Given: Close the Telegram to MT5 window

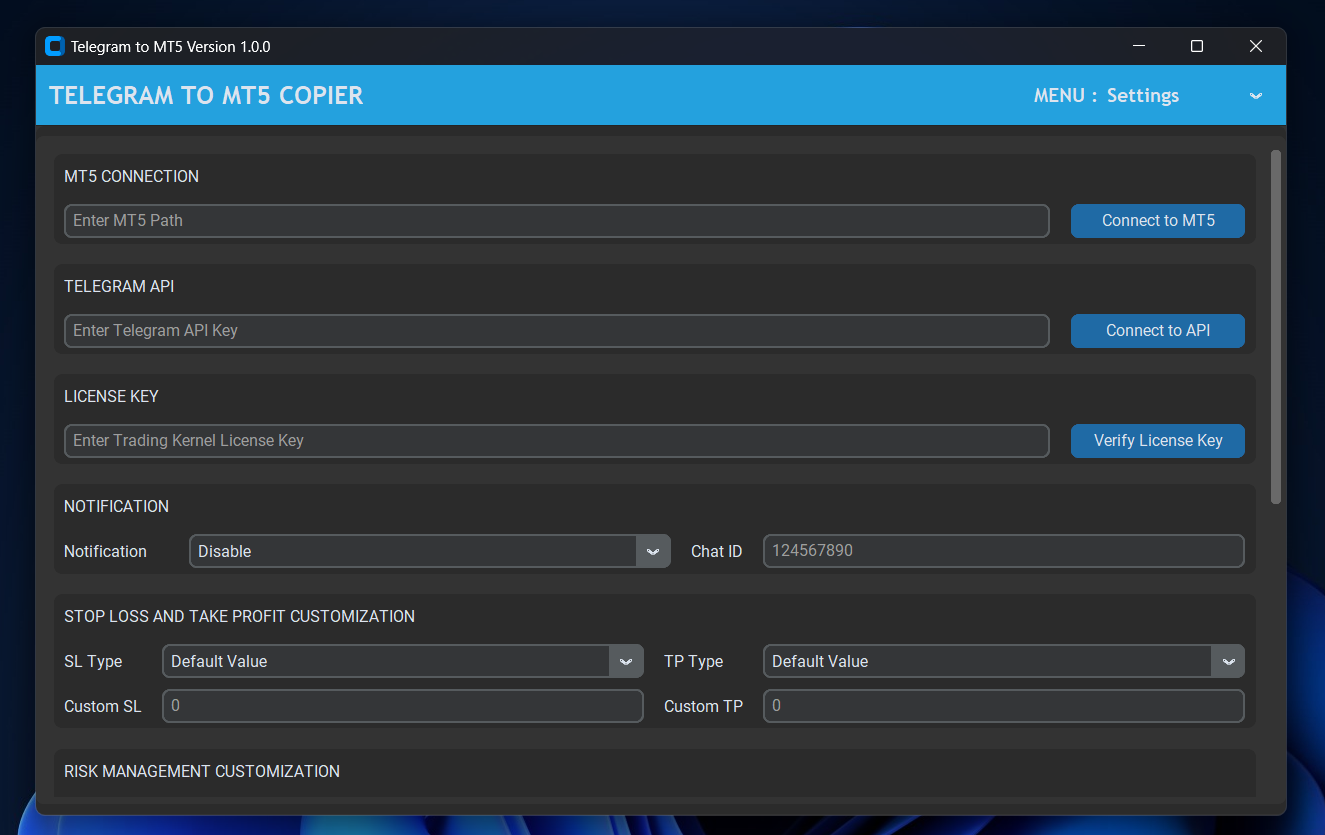Looking at the screenshot, I should (x=1256, y=46).
